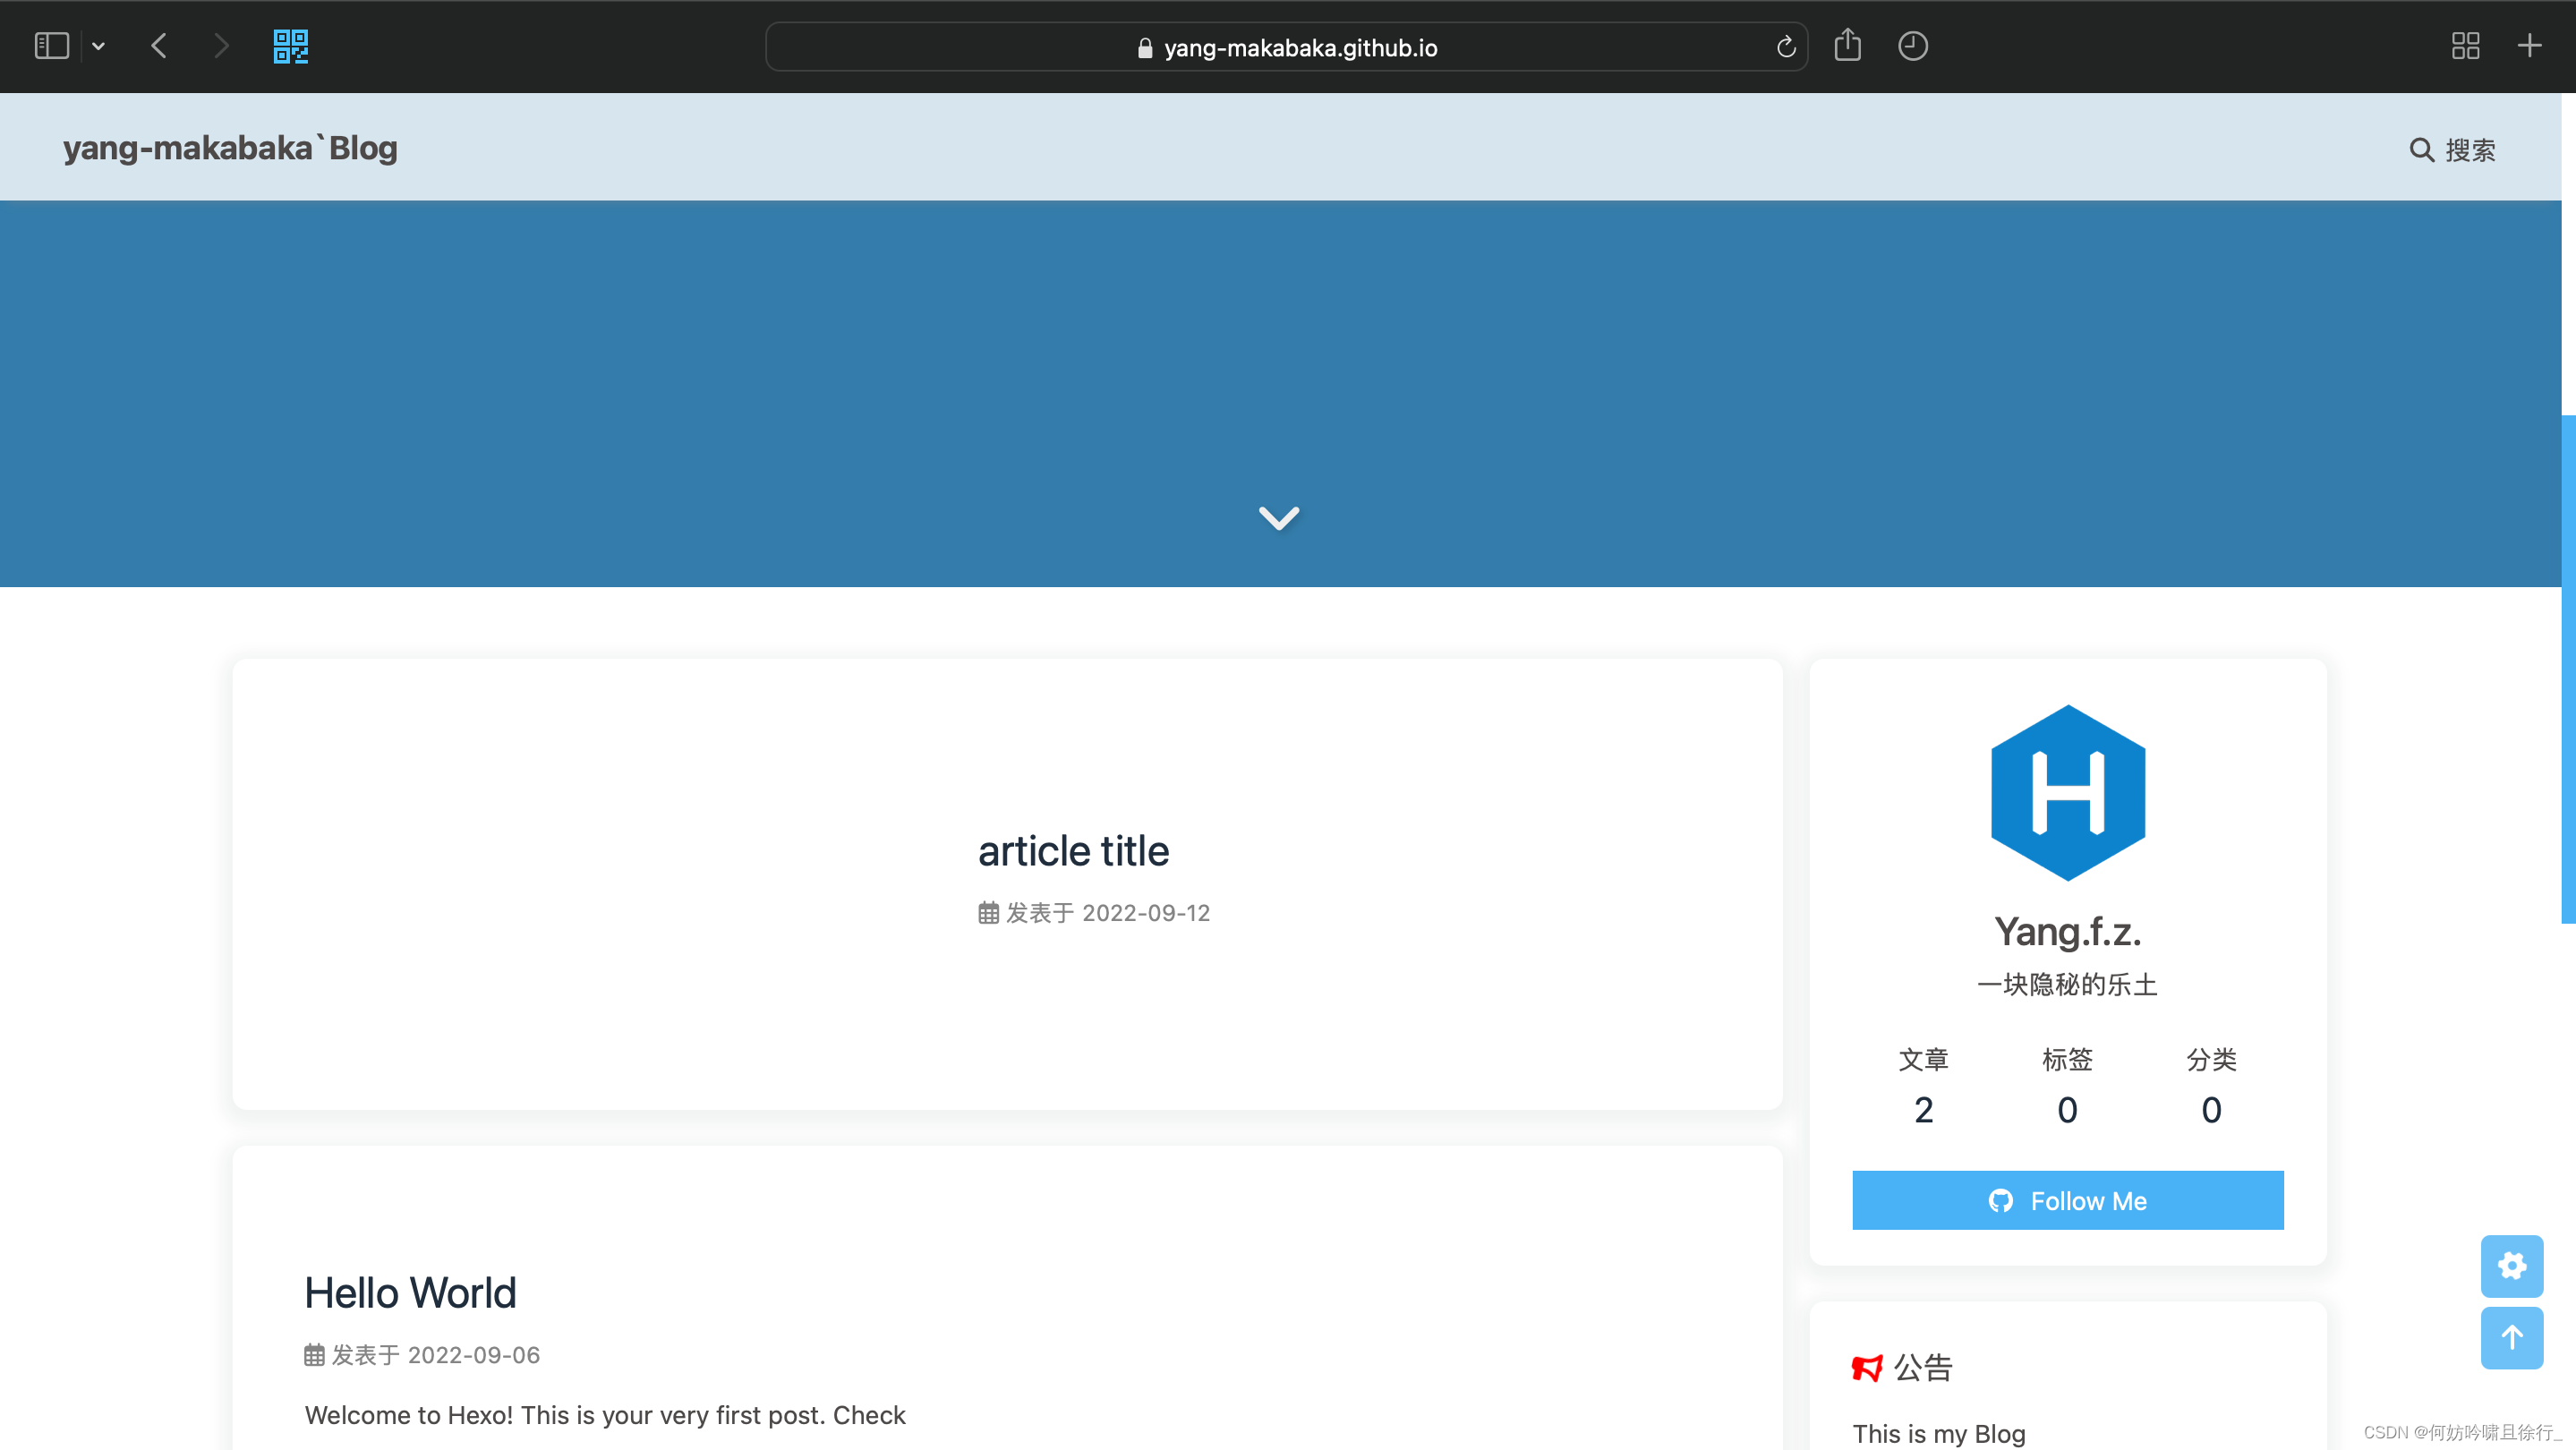Click the yang-makabaka`Blog site title

(230, 148)
